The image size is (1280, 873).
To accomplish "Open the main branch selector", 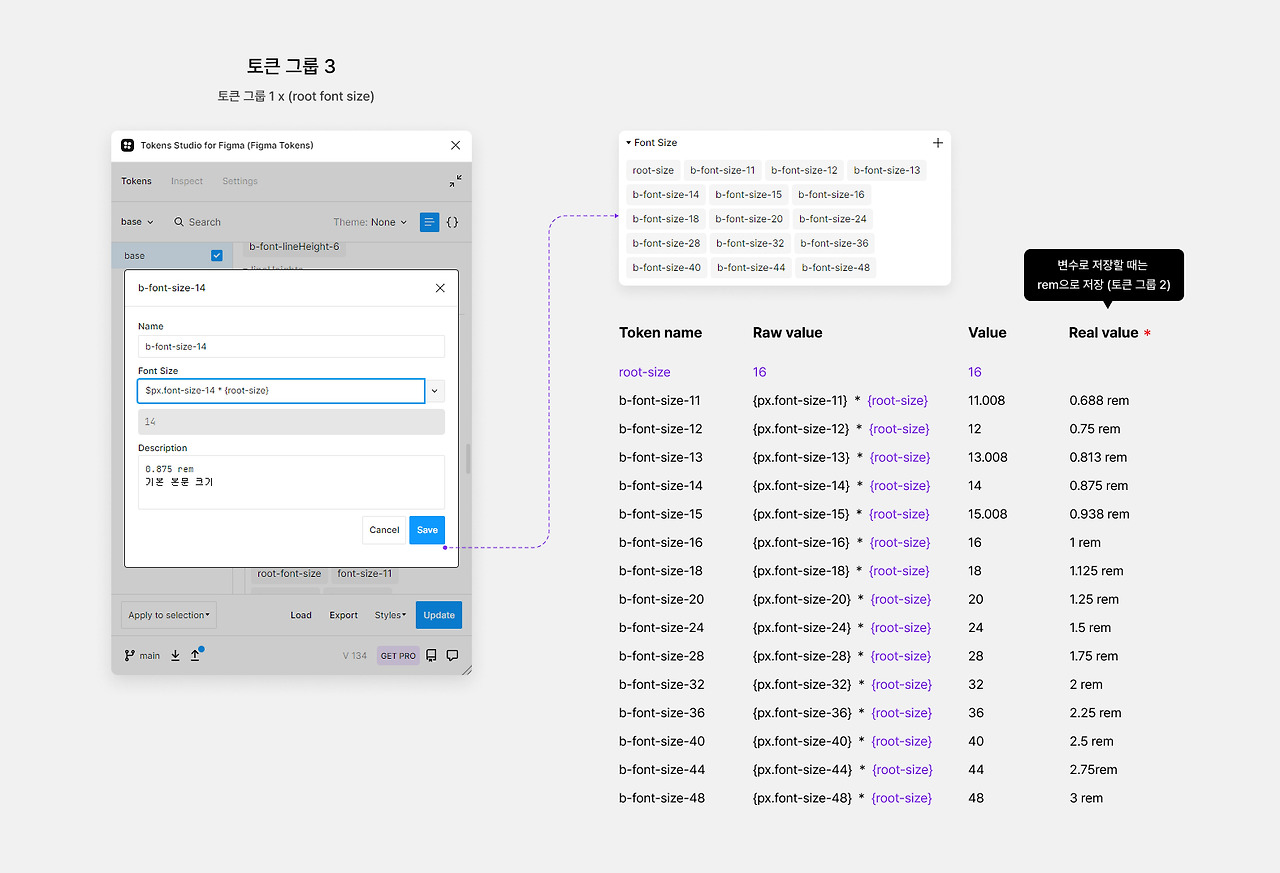I will coord(142,656).
